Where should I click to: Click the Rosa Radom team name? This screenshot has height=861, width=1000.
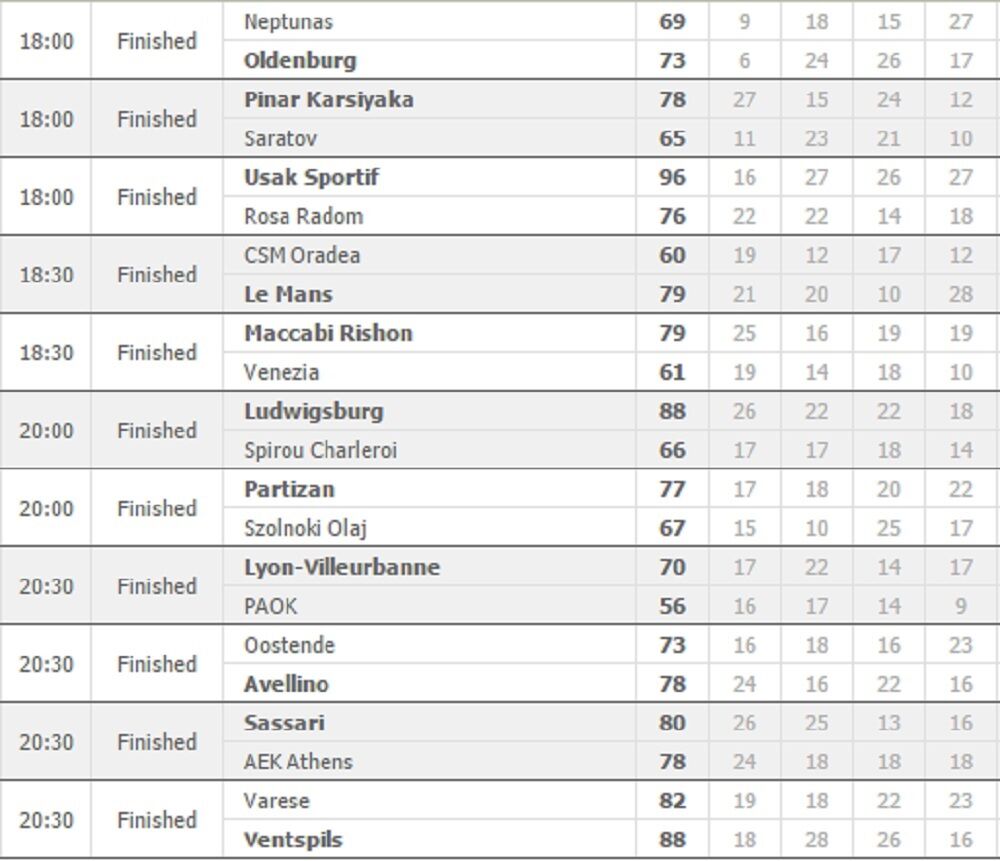tap(303, 217)
